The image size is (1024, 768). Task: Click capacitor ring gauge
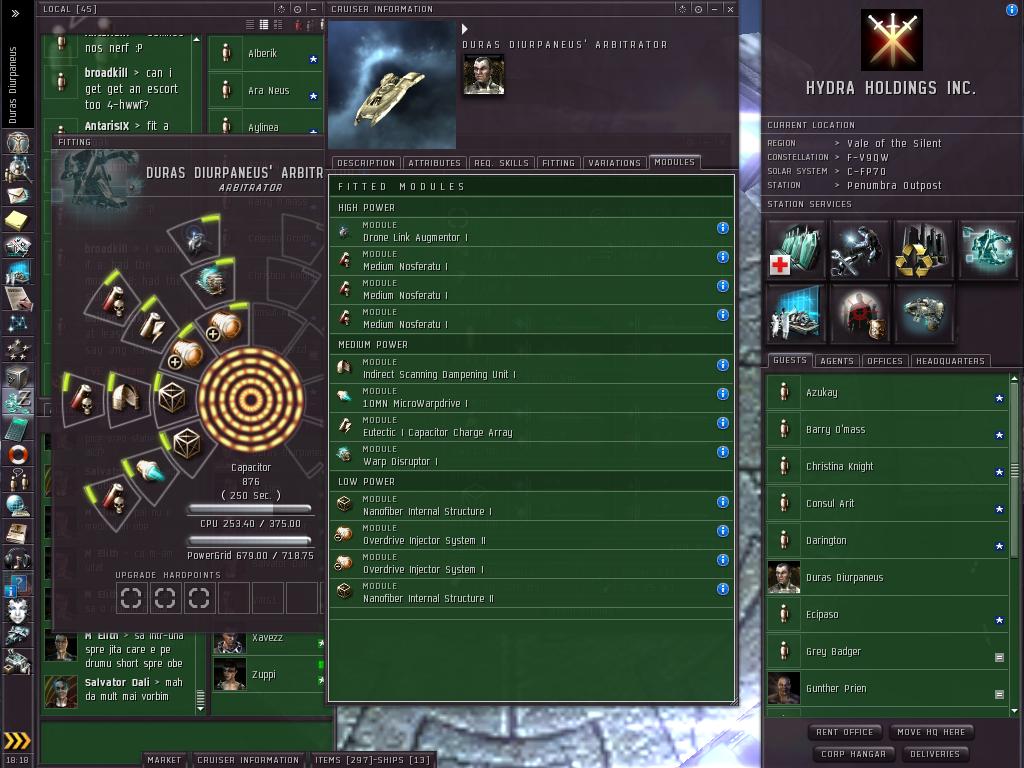tap(250, 400)
